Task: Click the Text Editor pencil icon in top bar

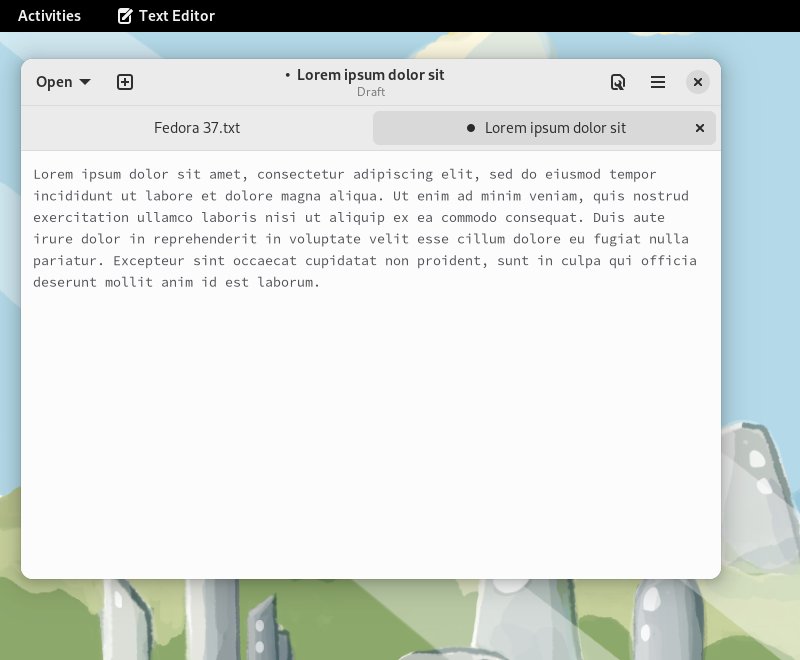Action: tap(125, 16)
